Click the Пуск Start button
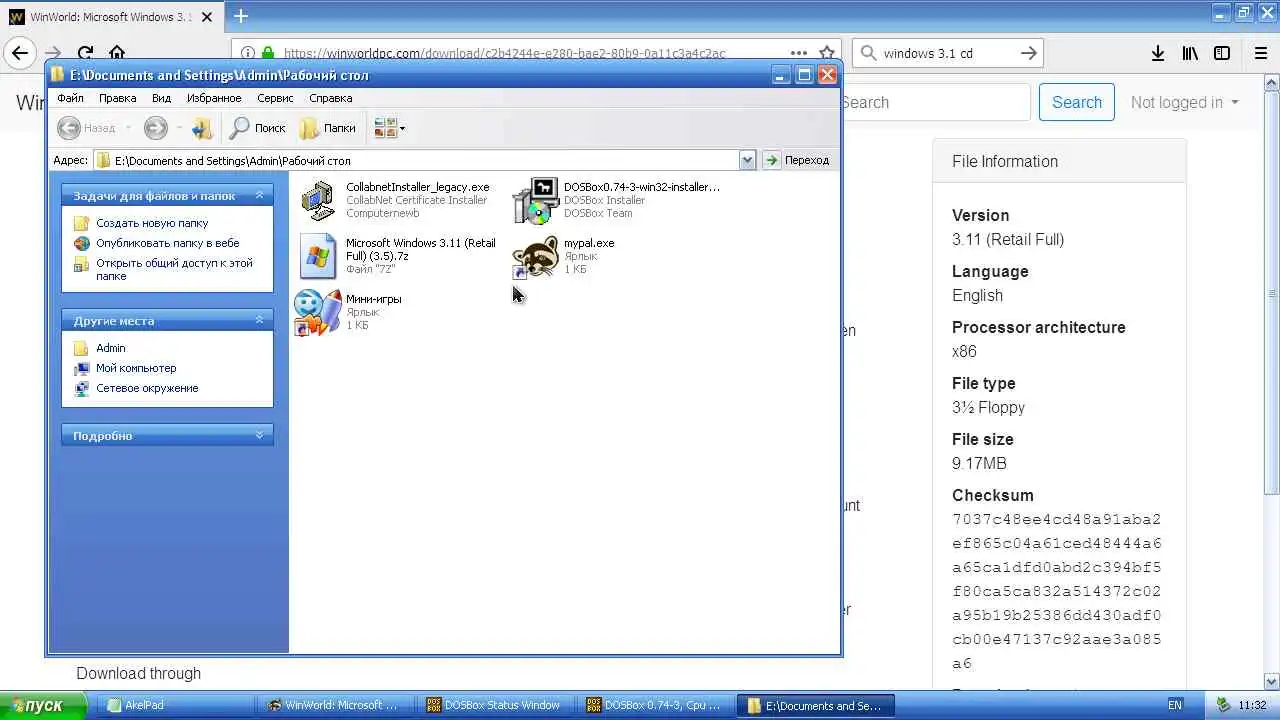Image resolution: width=1280 pixels, height=720 pixels. 42,705
